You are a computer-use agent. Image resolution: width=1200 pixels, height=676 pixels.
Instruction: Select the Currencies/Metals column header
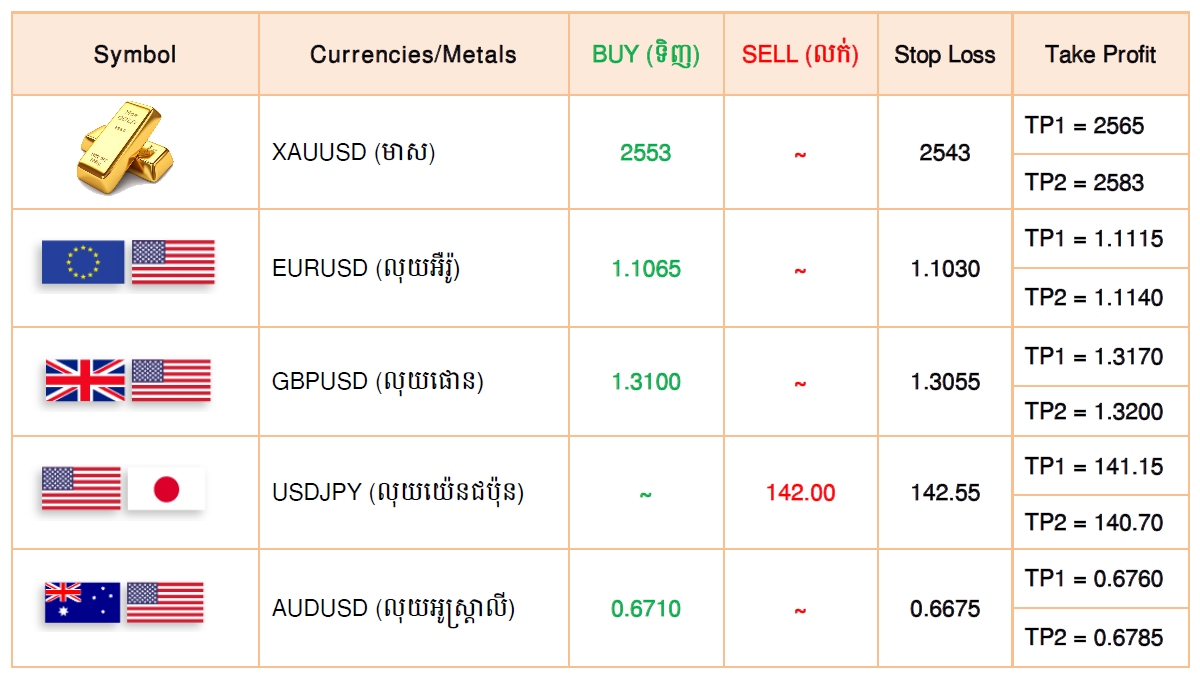(x=414, y=54)
